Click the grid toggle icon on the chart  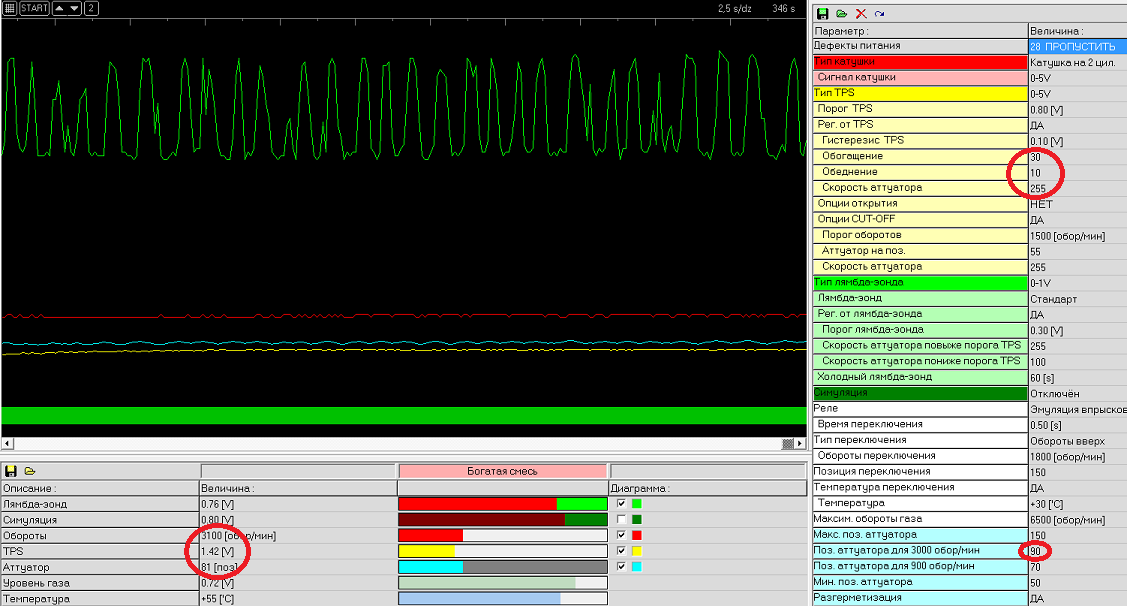tap(9, 8)
